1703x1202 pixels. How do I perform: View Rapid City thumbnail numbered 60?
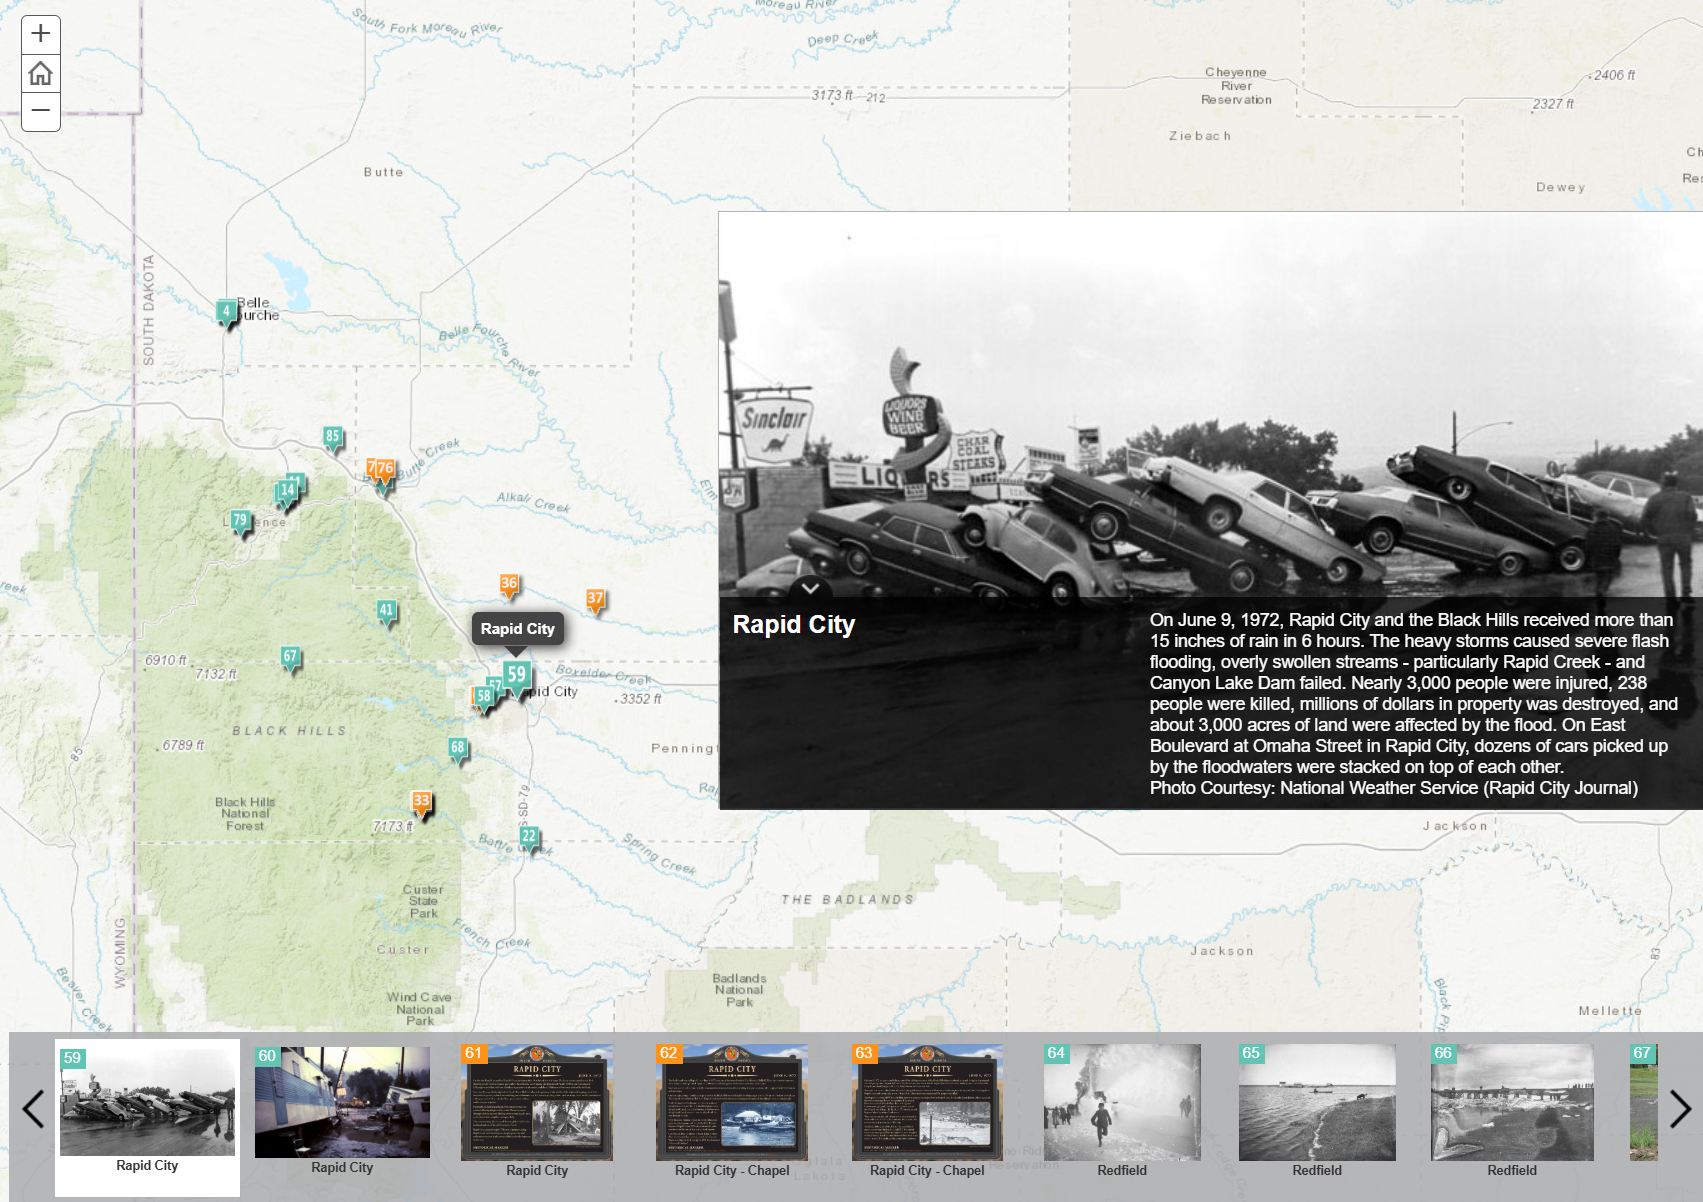(343, 1103)
